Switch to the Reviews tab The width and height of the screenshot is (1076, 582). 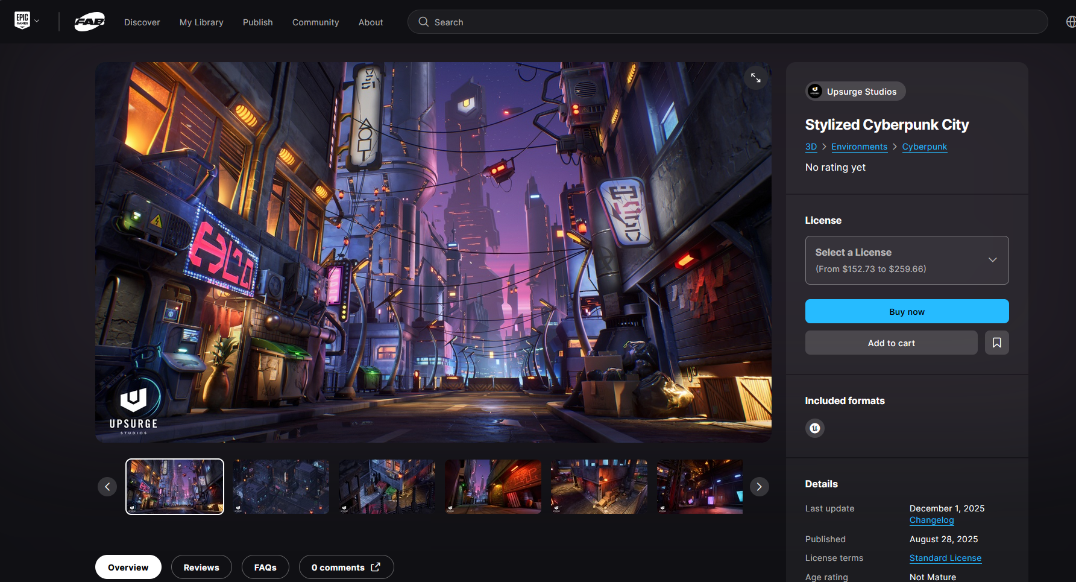(x=201, y=567)
